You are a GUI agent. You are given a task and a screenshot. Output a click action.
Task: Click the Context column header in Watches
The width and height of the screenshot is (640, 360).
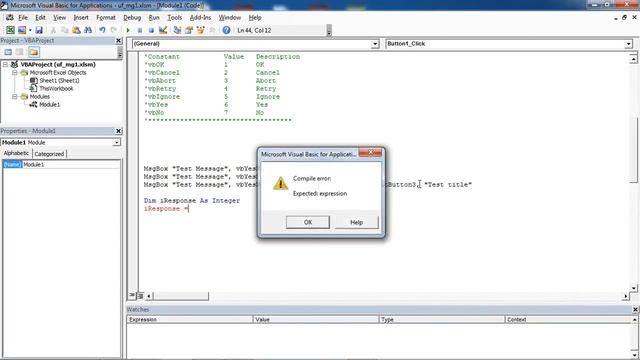coord(569,320)
